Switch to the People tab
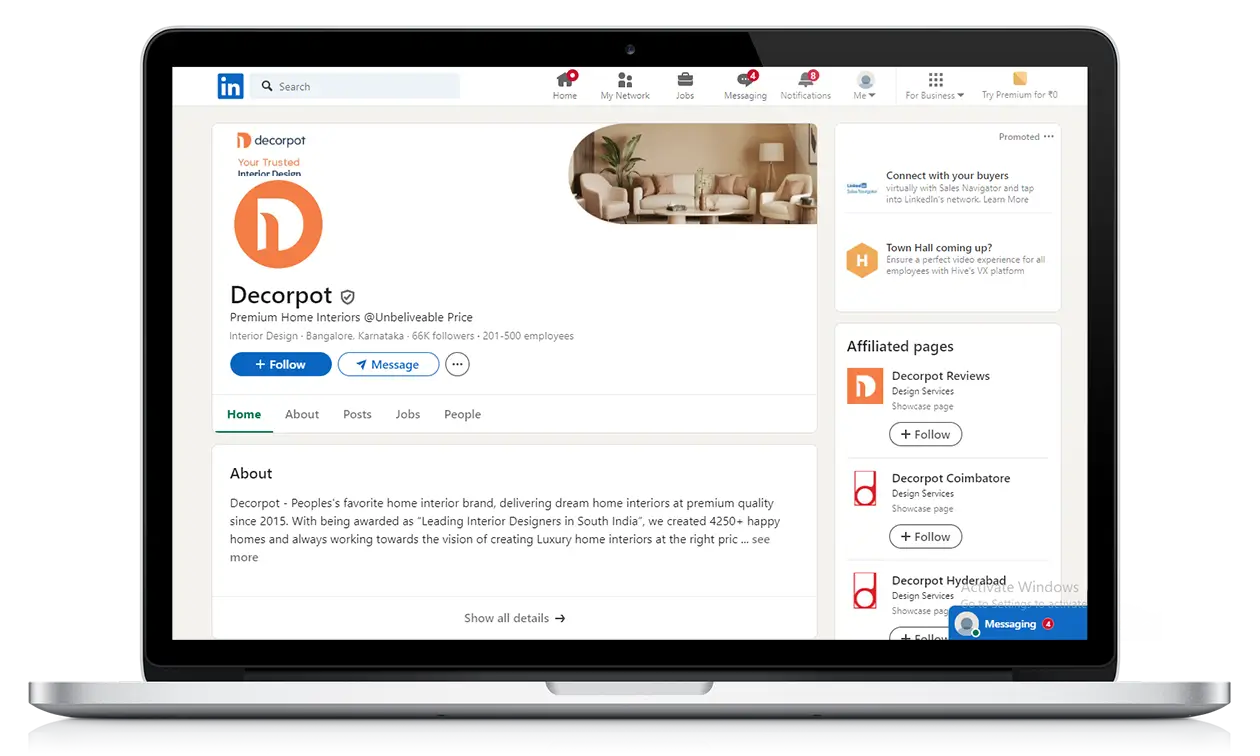The height and width of the screenshot is (756, 1260). click(463, 414)
